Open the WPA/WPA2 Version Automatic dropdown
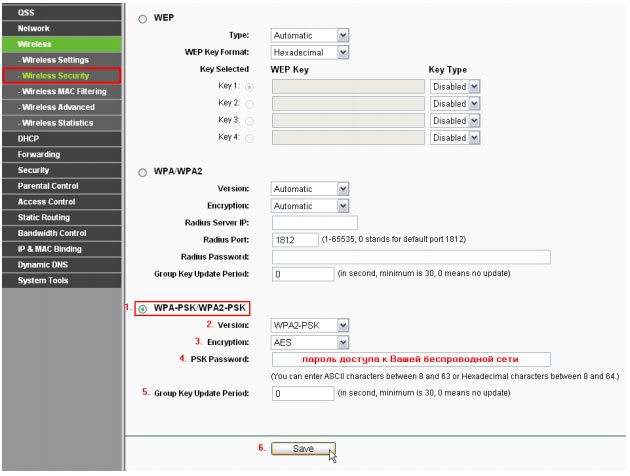 tap(310, 189)
